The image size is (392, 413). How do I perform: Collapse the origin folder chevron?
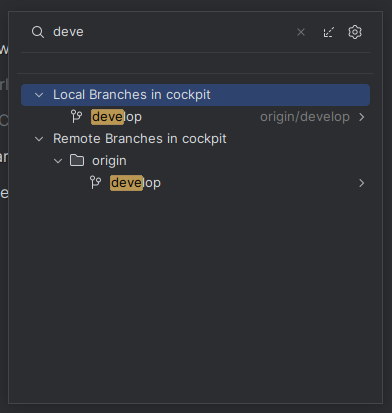click(58, 161)
